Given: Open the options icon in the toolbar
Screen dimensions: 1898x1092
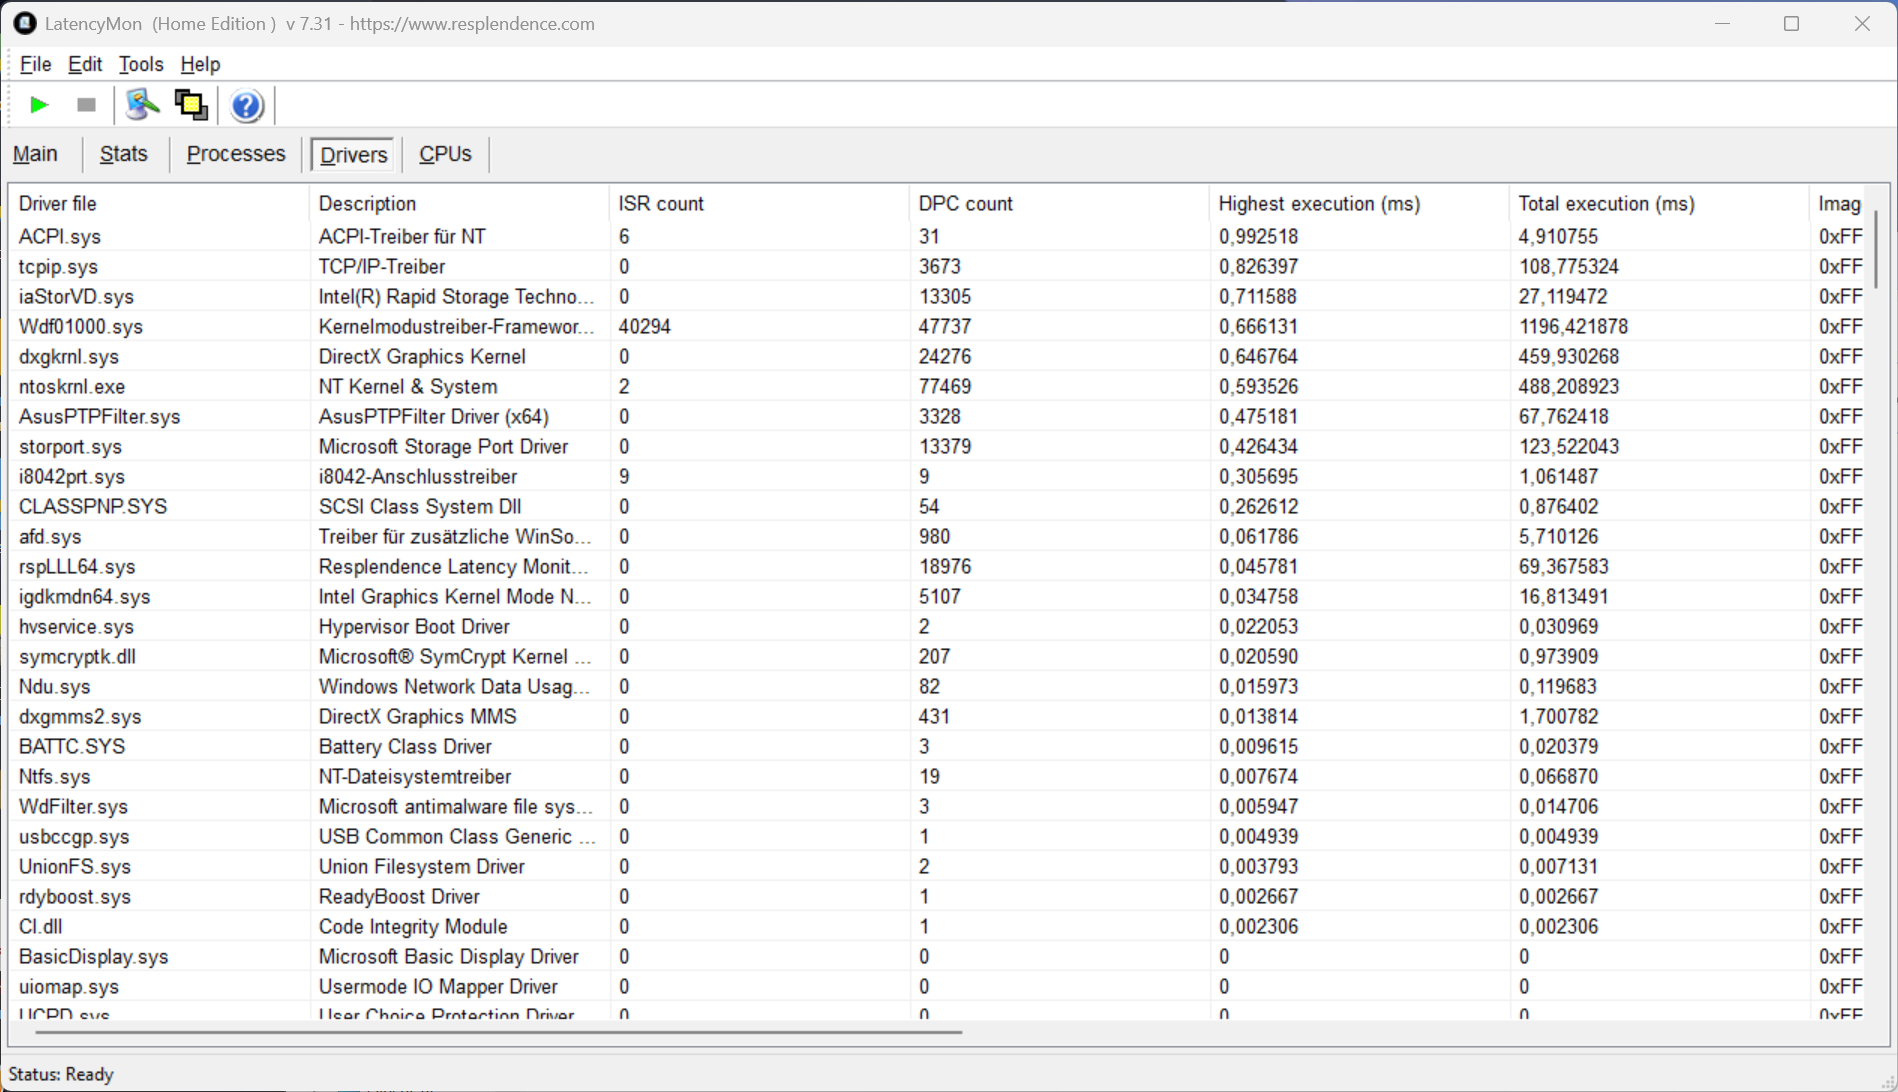Looking at the screenshot, I should point(142,105).
